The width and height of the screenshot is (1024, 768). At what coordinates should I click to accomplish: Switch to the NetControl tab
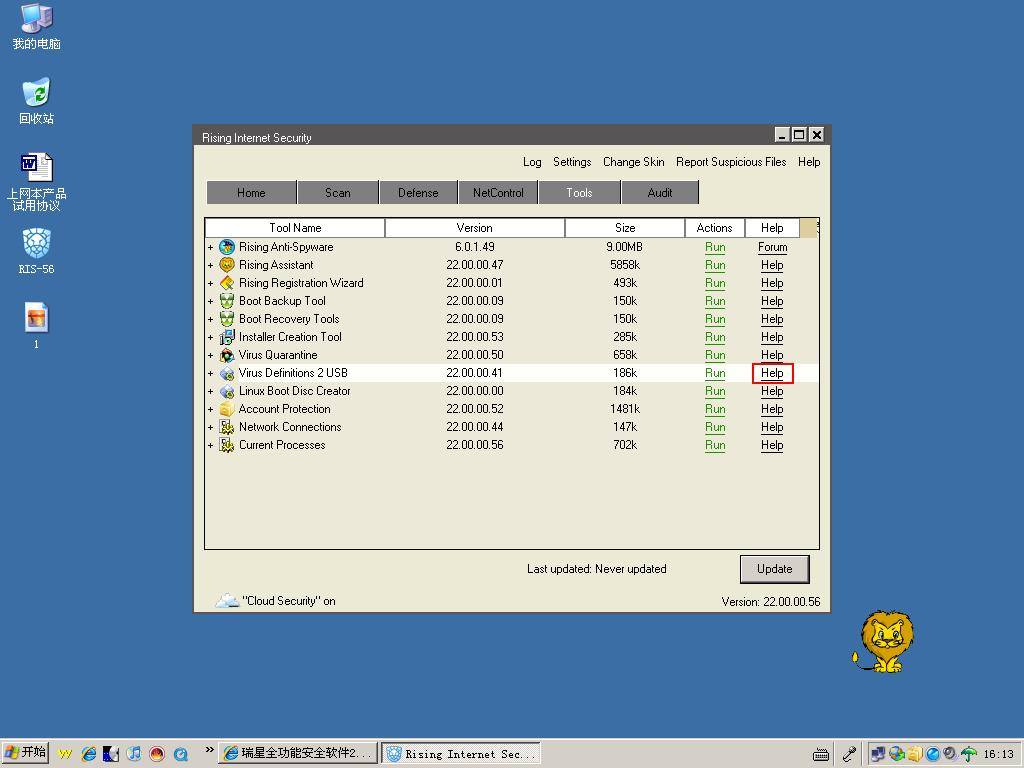[498, 193]
